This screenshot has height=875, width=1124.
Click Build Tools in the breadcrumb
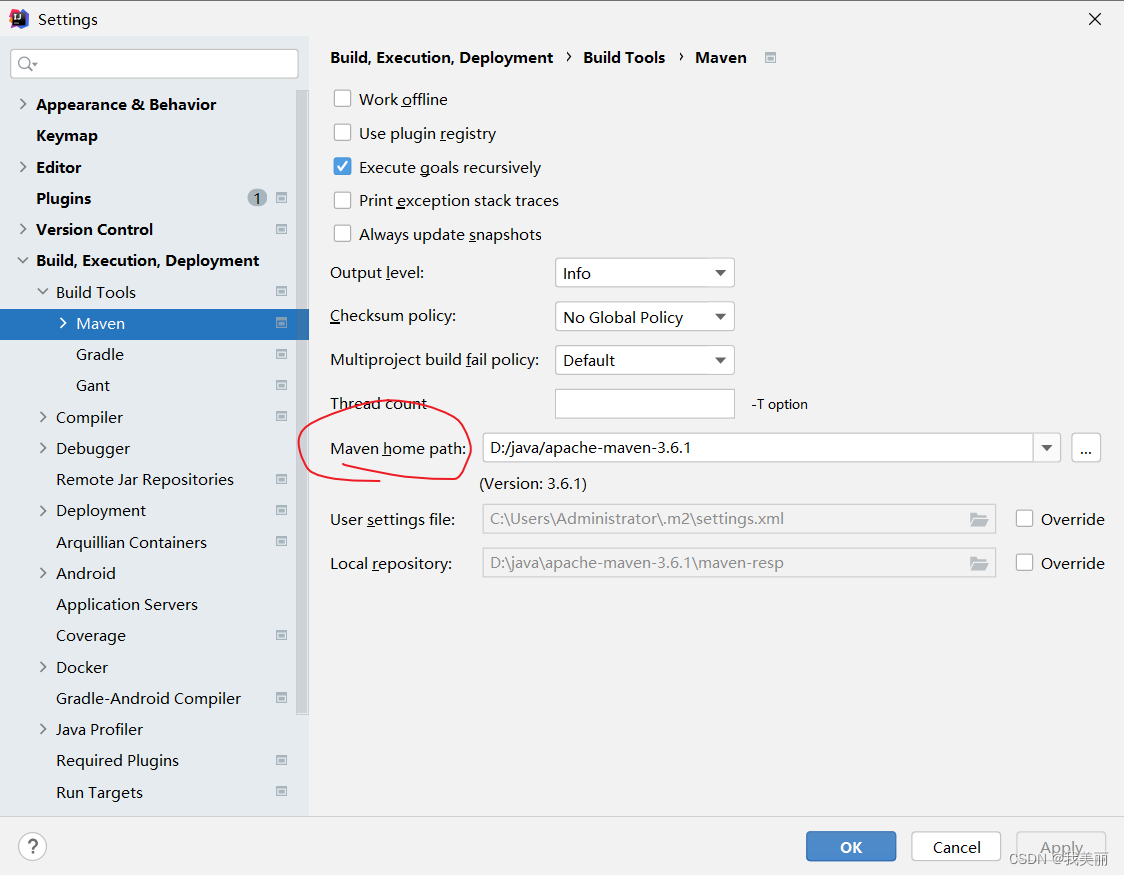click(x=624, y=57)
